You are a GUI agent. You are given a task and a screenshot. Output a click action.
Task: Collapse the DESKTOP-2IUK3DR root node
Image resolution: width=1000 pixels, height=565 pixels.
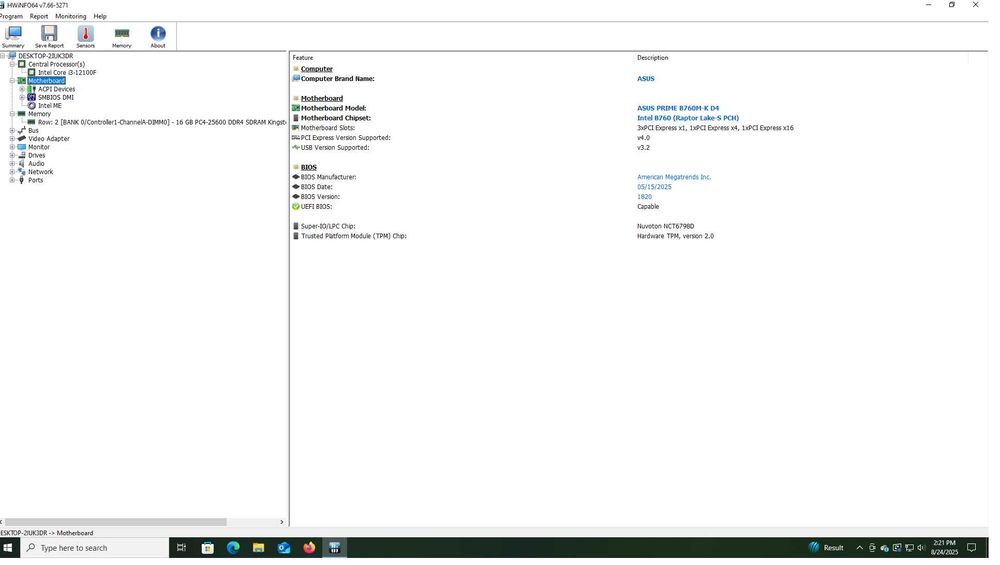click(x=3, y=56)
